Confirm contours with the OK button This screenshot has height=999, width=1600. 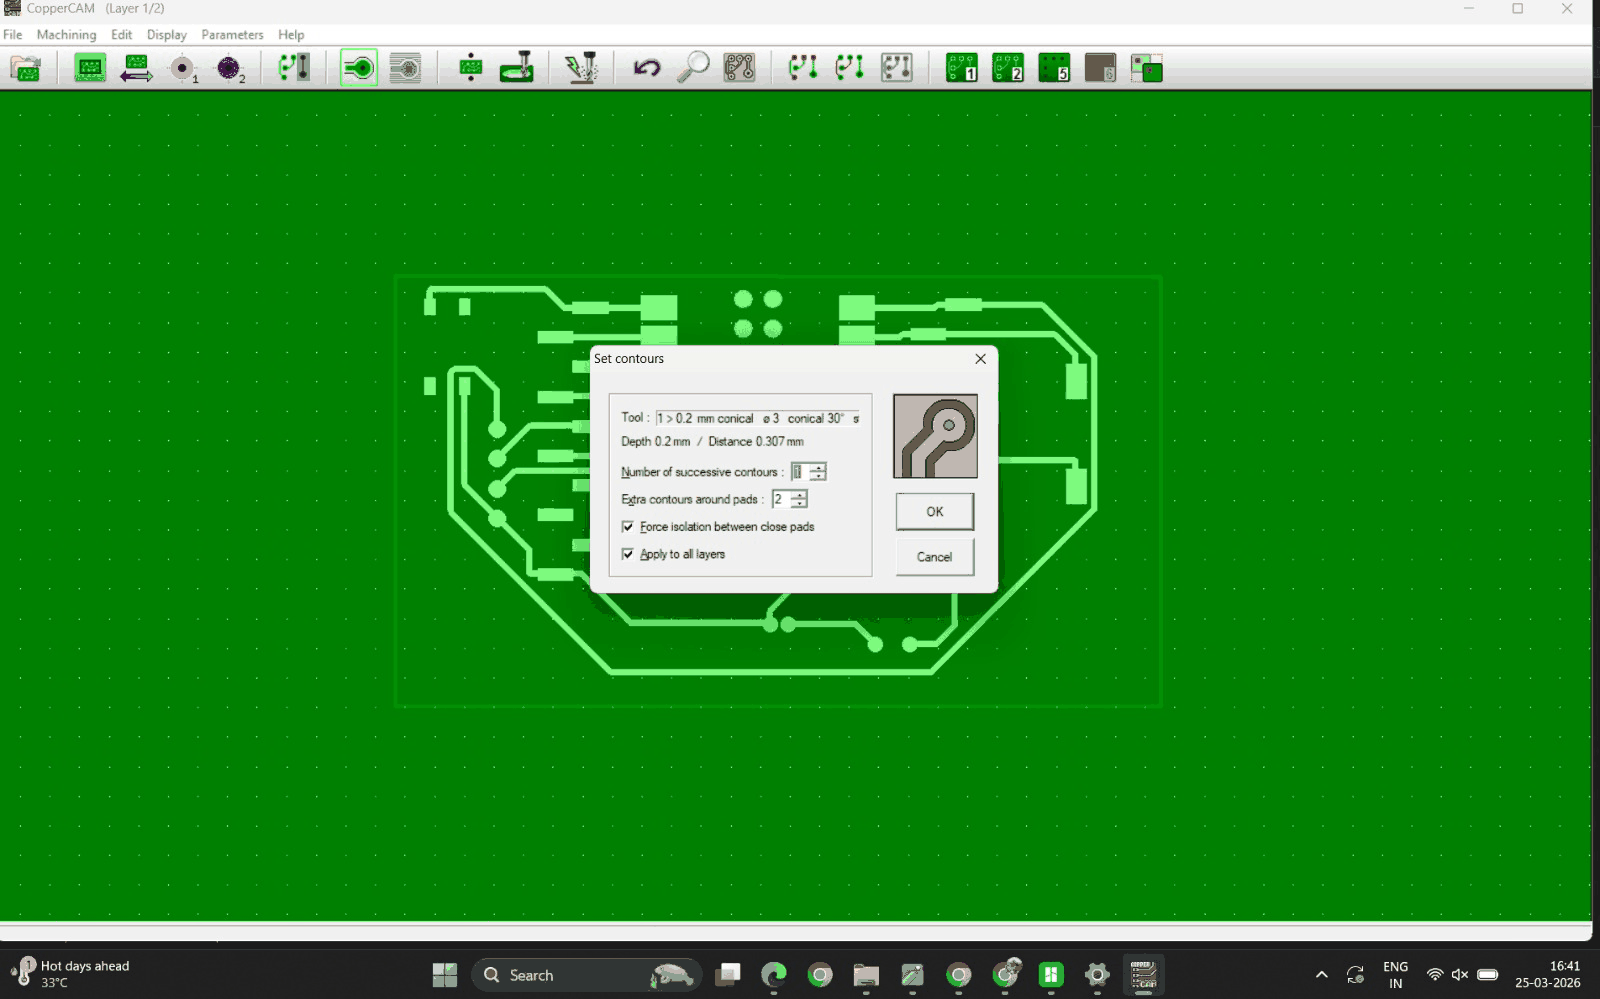(x=935, y=512)
